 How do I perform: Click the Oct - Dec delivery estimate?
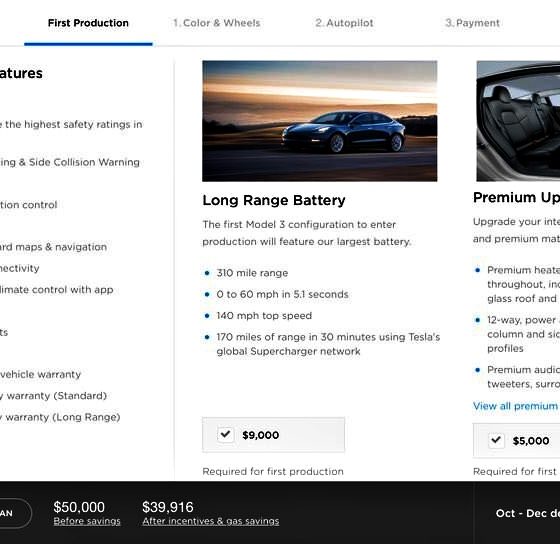(528, 513)
